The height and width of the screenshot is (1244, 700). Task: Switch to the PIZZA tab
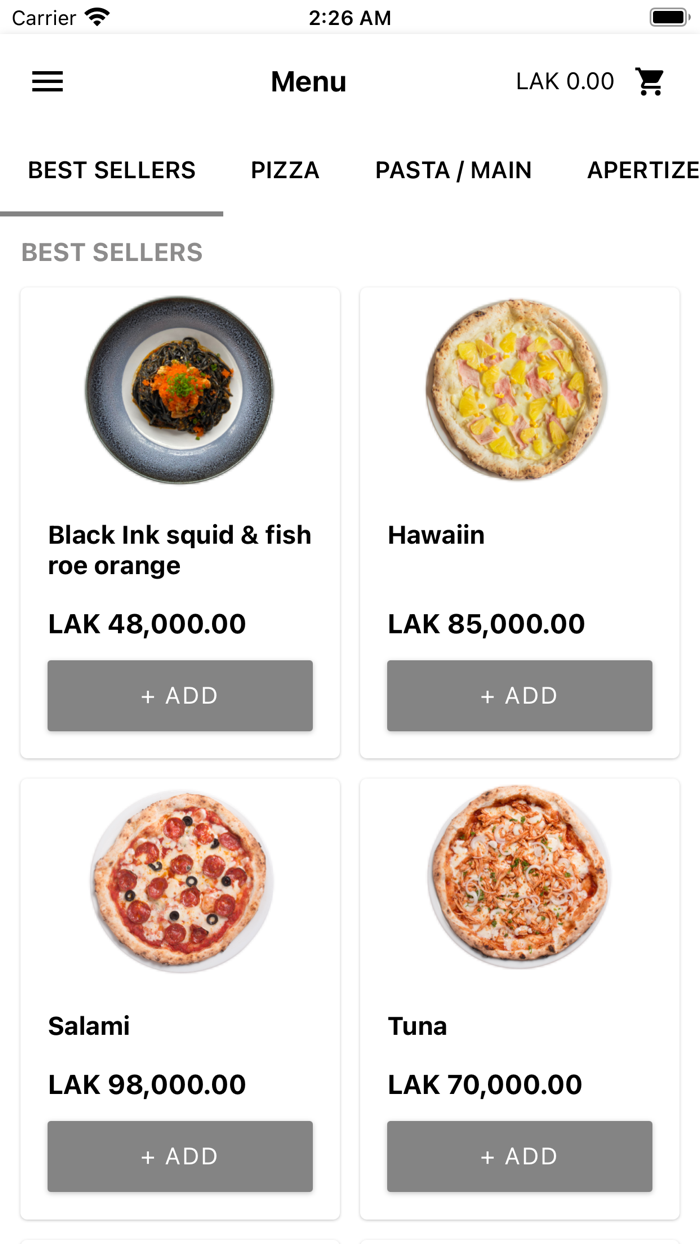tap(285, 171)
